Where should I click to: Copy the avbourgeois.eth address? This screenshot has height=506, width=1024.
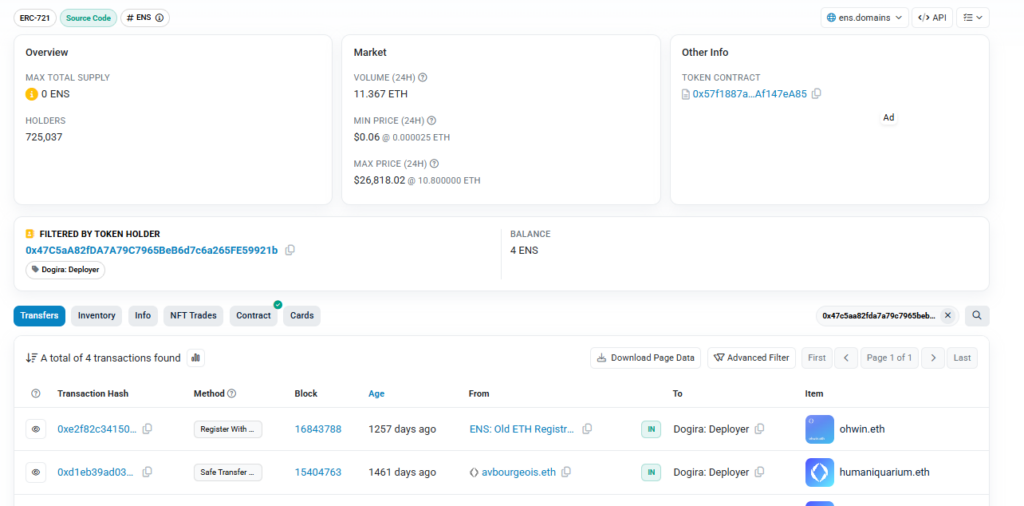pyautogui.click(x=566, y=472)
